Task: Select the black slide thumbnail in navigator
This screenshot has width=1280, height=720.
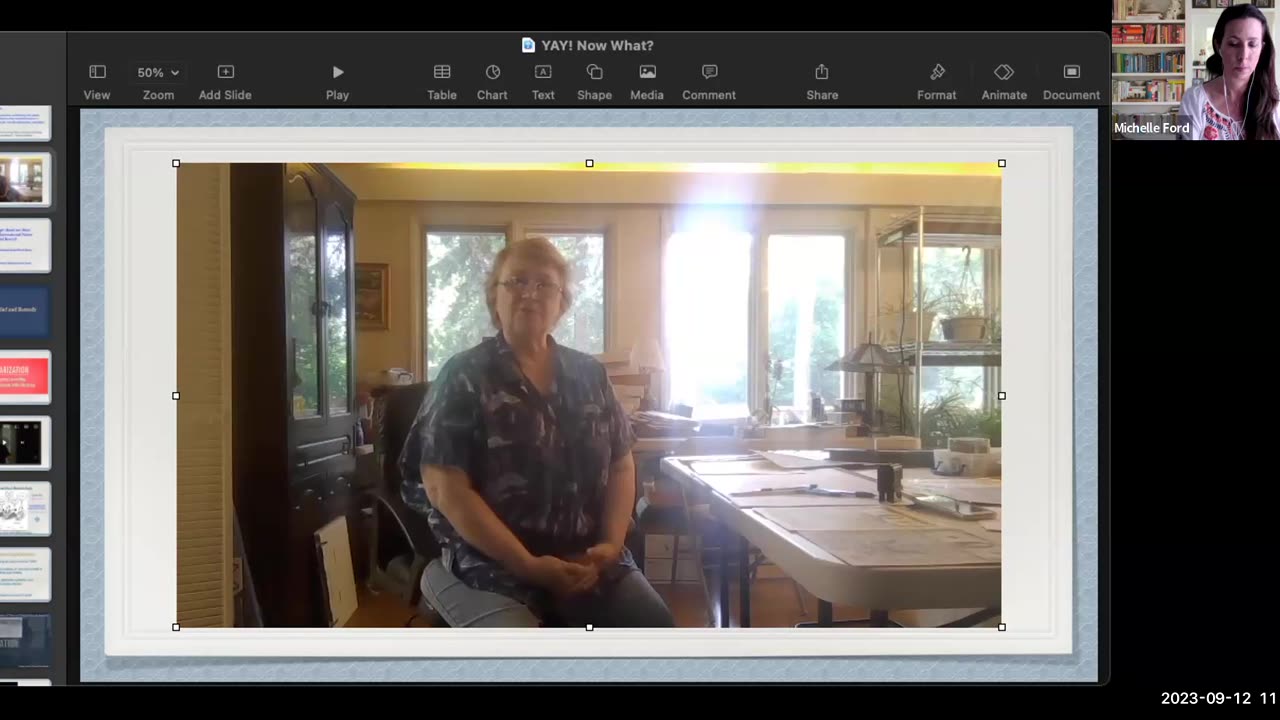Action: [25, 442]
